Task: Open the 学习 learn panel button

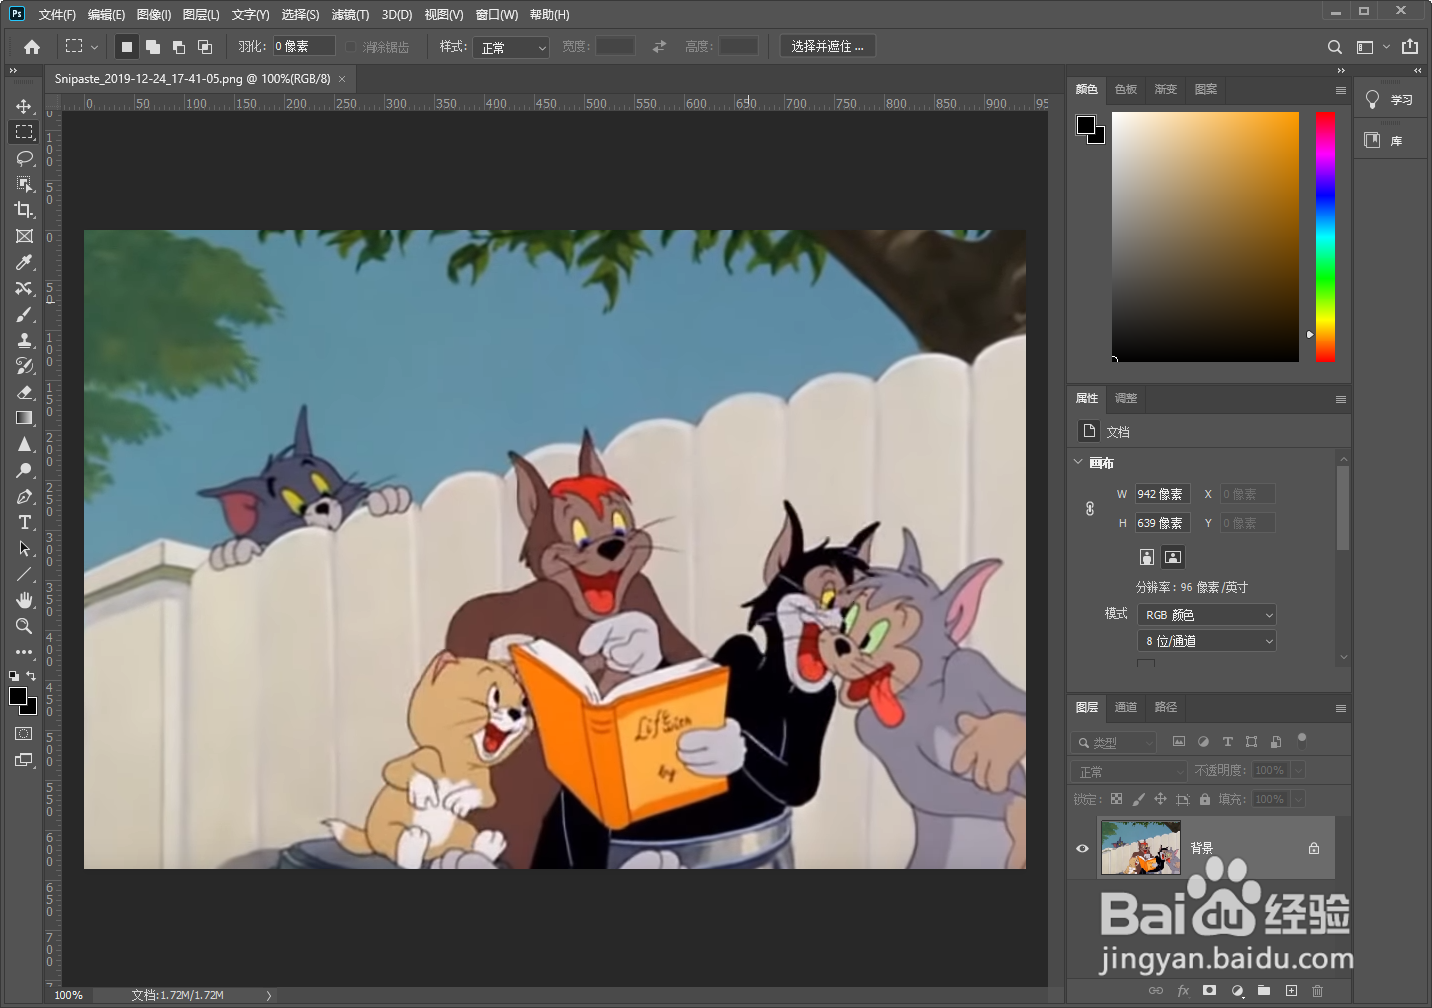Action: pyautogui.click(x=1390, y=99)
